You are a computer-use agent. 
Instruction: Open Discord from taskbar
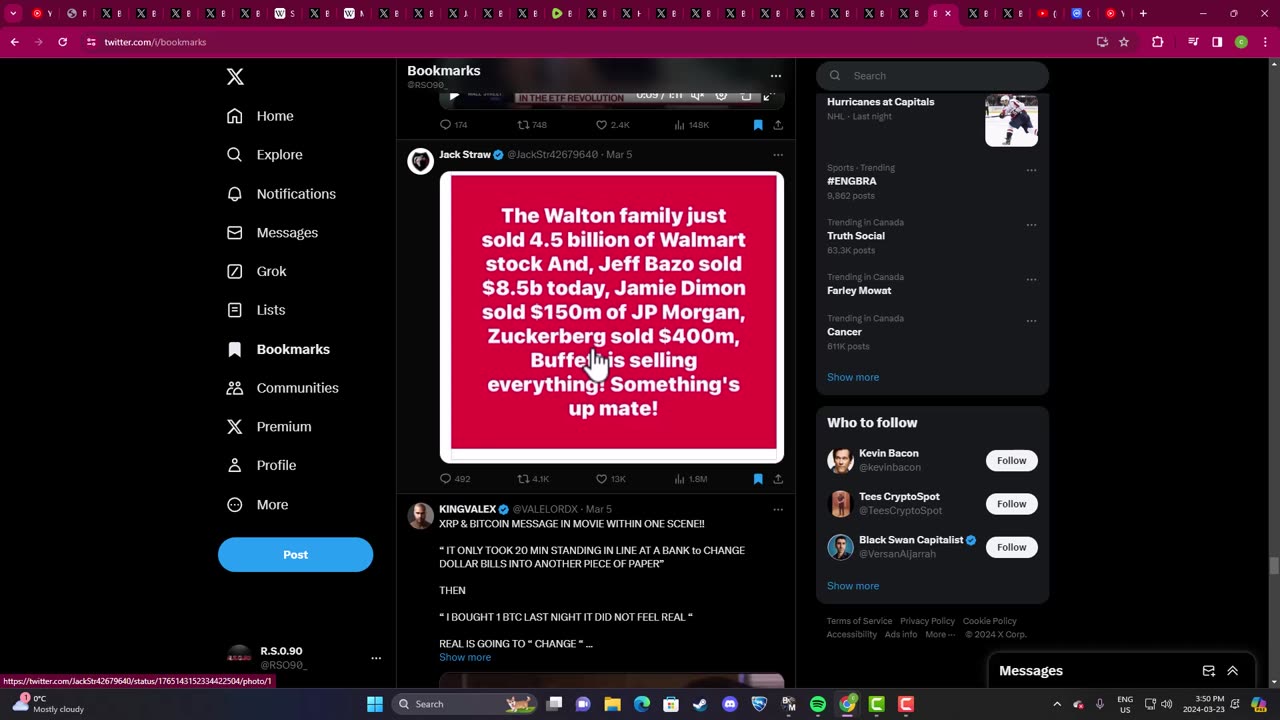pos(730,704)
